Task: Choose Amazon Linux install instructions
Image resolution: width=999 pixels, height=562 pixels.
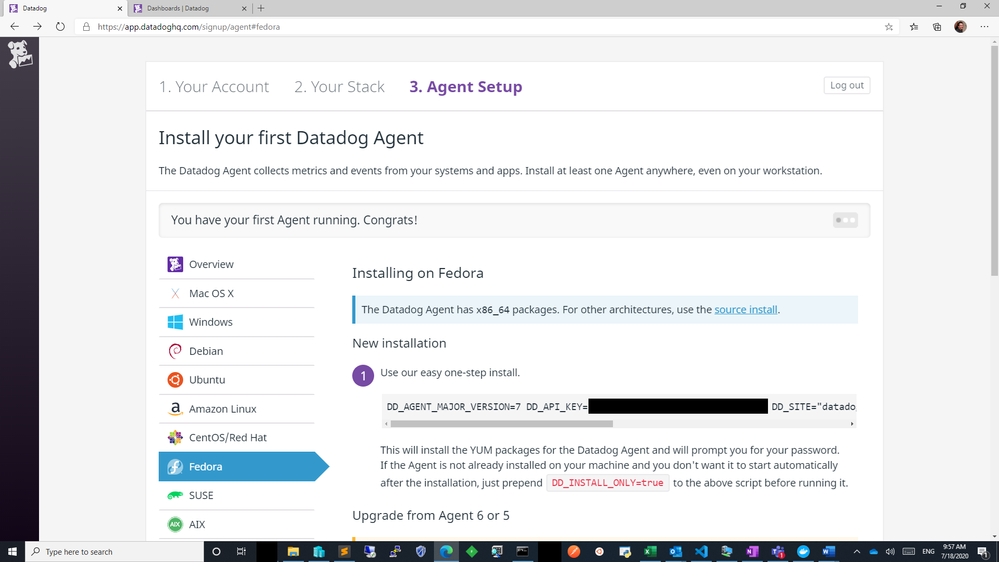Action: point(236,408)
